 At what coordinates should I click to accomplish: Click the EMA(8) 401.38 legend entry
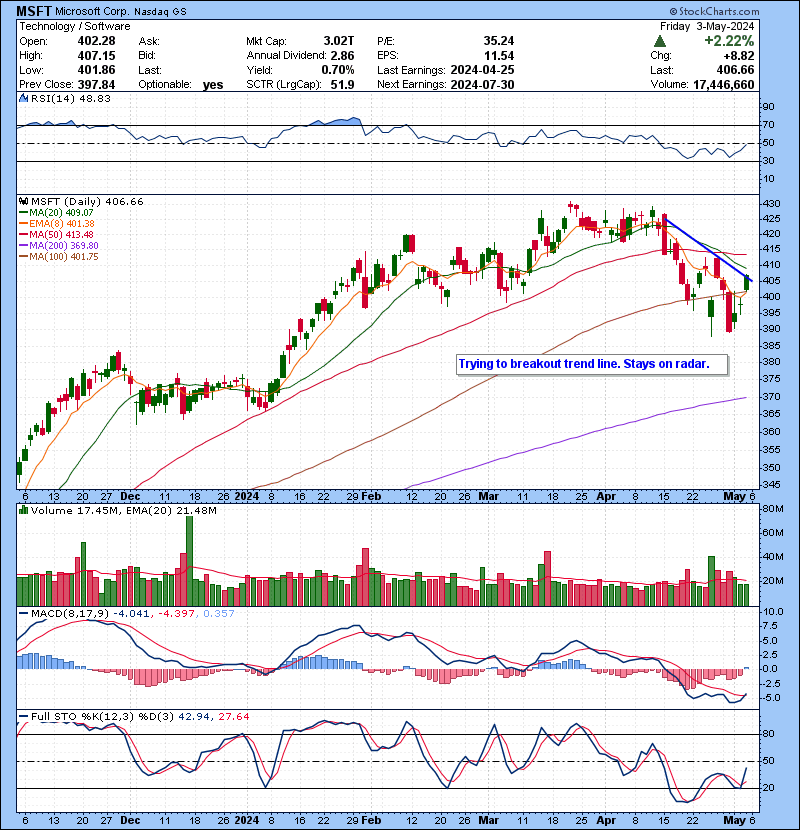click(56, 224)
